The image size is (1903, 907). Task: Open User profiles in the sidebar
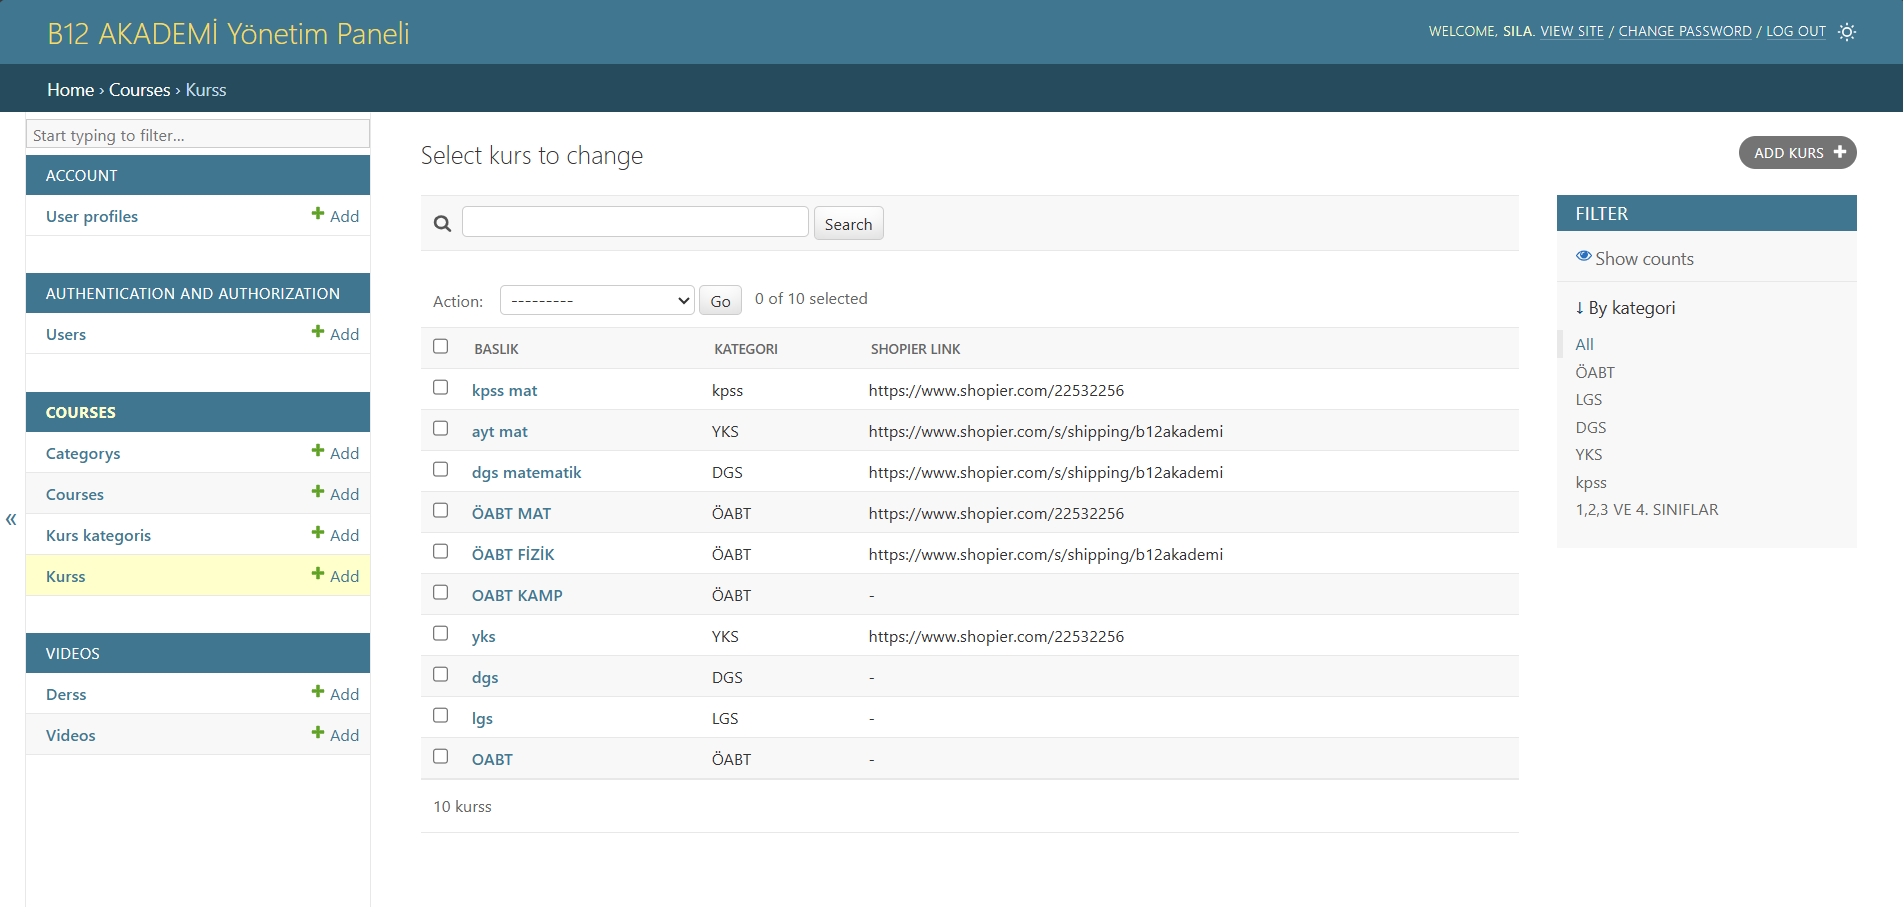point(92,217)
